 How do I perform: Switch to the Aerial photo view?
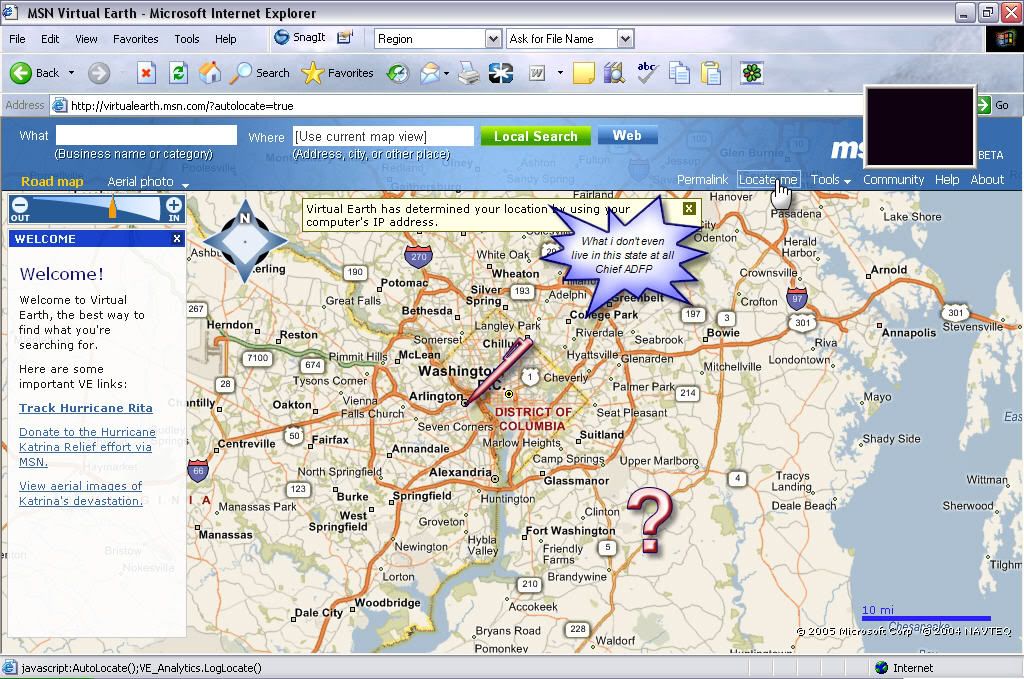pos(140,182)
